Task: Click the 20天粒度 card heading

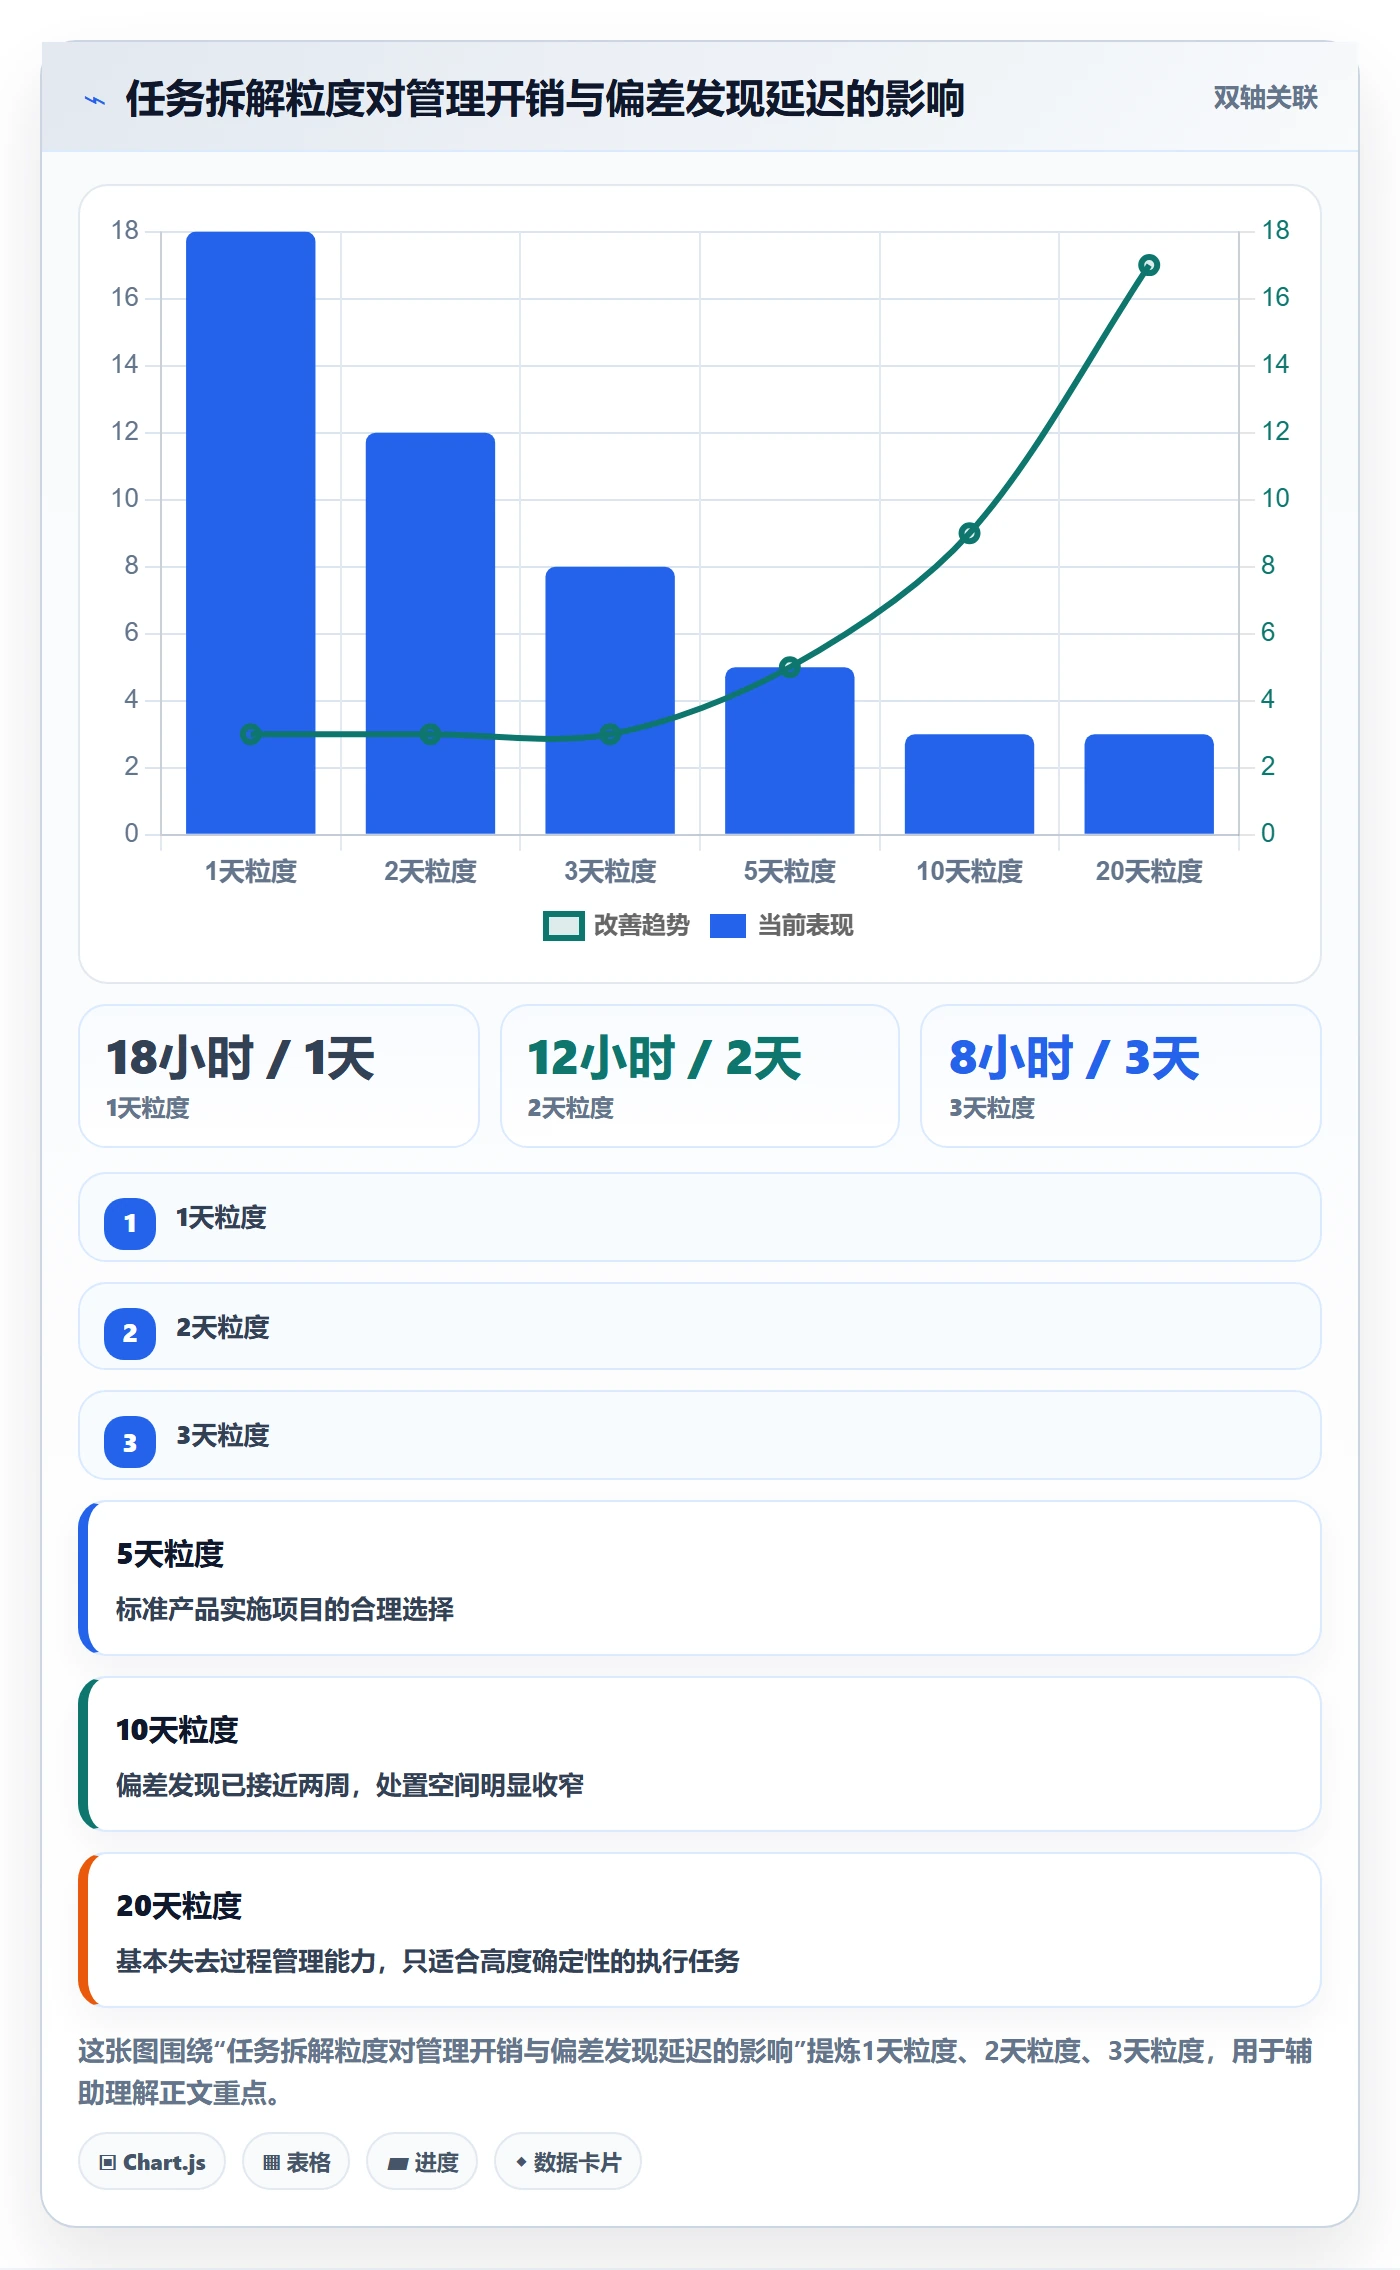Action: click(179, 1906)
